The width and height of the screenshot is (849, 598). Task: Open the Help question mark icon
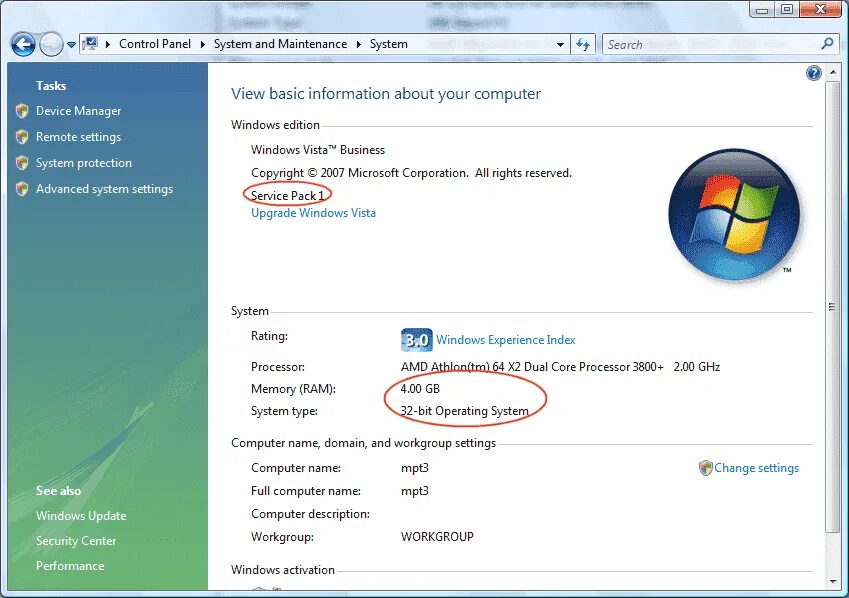[813, 73]
